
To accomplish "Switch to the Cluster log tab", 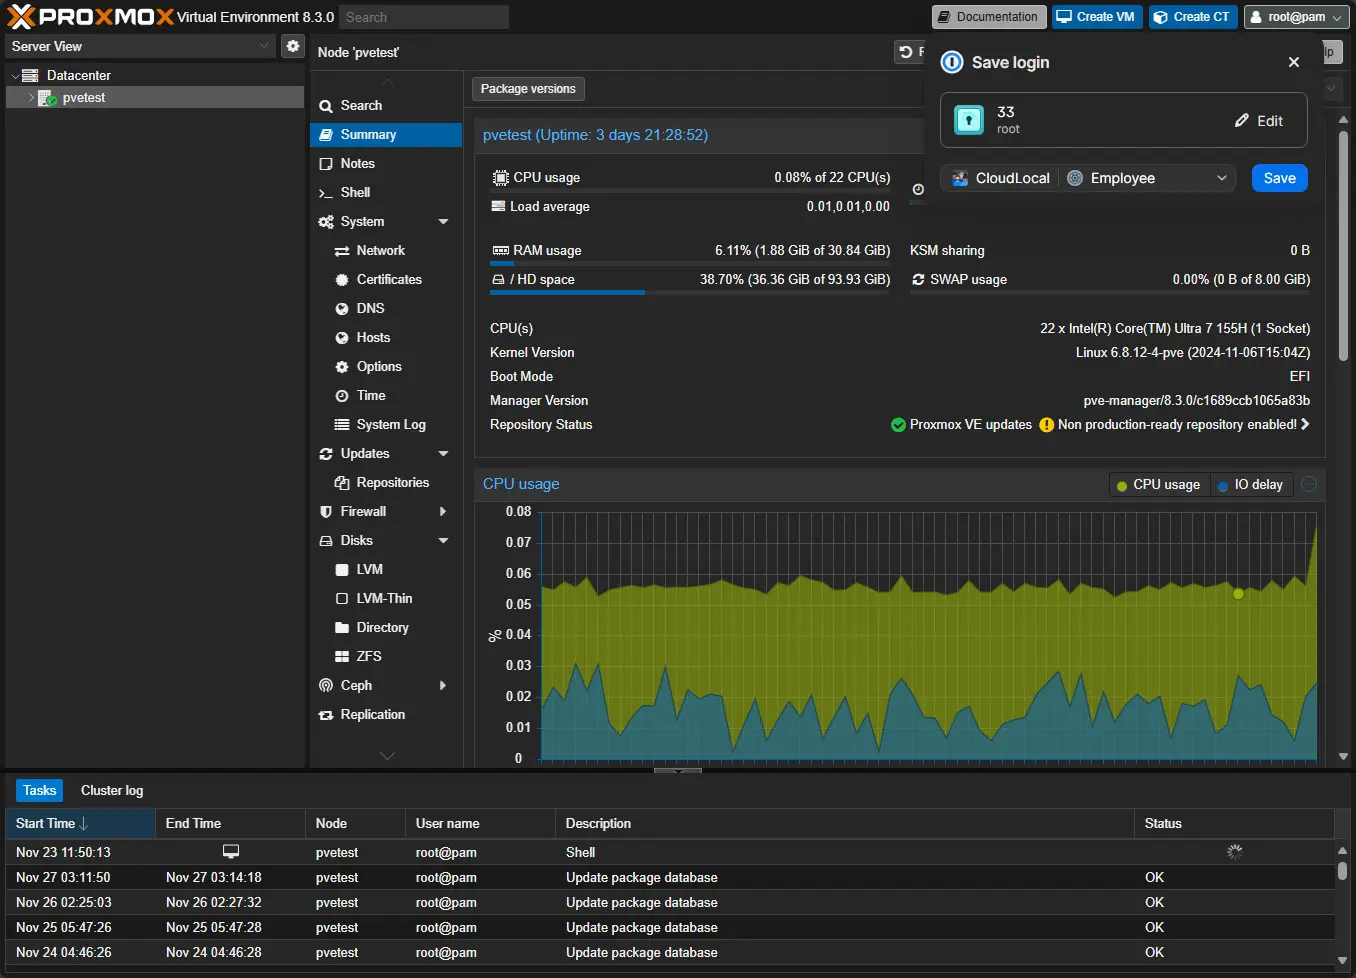I will [x=112, y=791].
